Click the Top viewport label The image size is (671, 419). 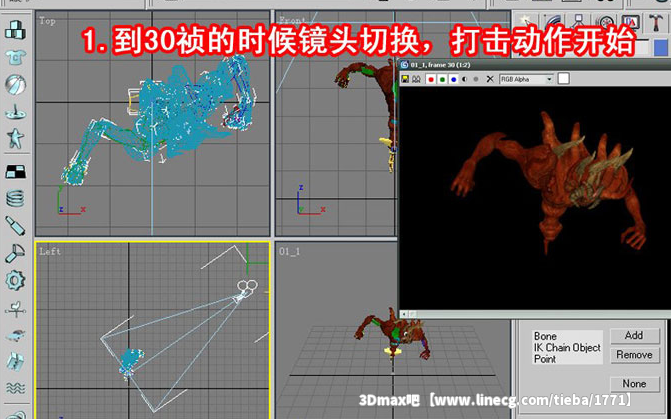pyautogui.click(x=47, y=21)
